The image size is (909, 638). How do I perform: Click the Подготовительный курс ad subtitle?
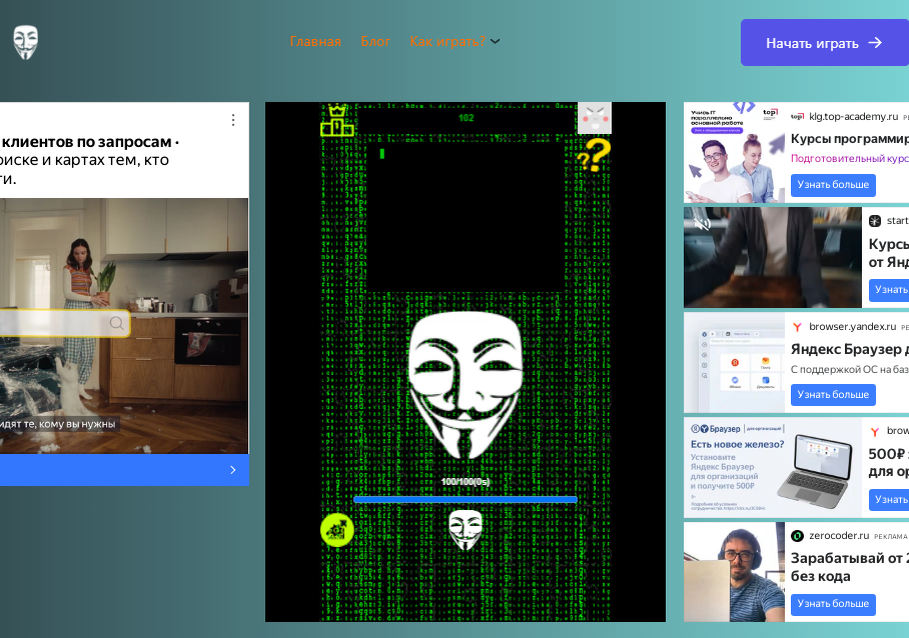click(x=849, y=159)
